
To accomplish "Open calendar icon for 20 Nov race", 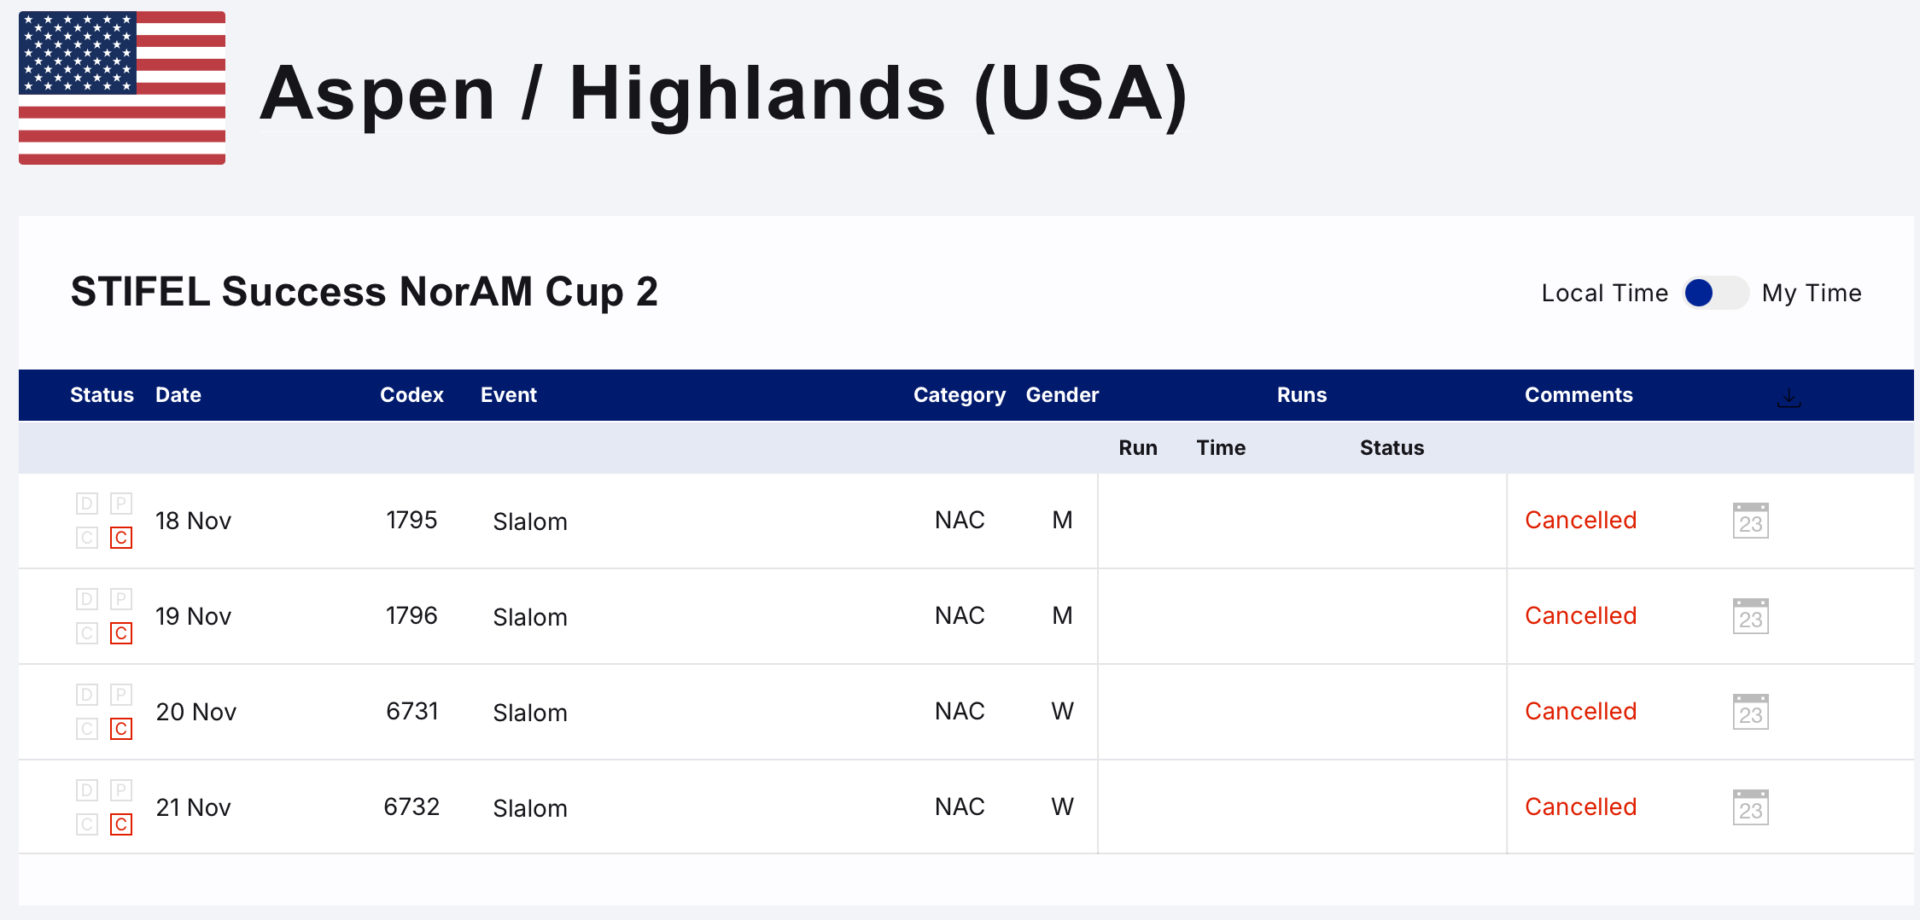I will click(x=1750, y=711).
